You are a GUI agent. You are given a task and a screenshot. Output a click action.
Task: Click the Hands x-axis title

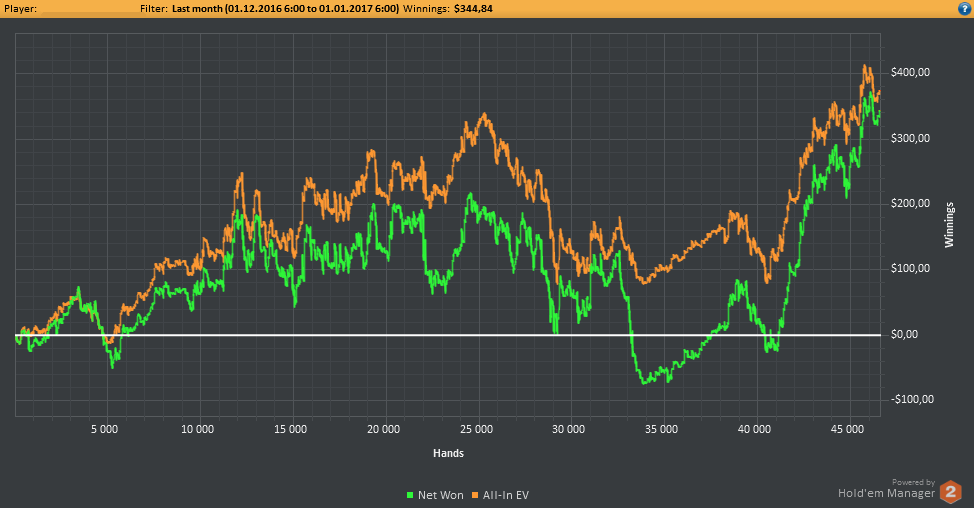(448, 453)
